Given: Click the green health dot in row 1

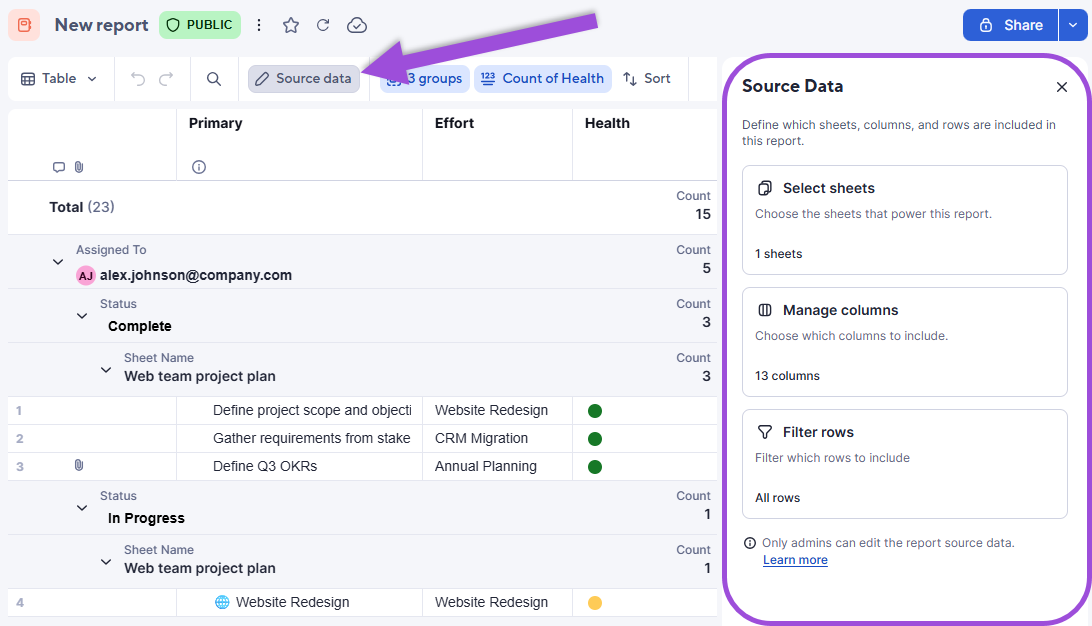Looking at the screenshot, I should click(595, 411).
